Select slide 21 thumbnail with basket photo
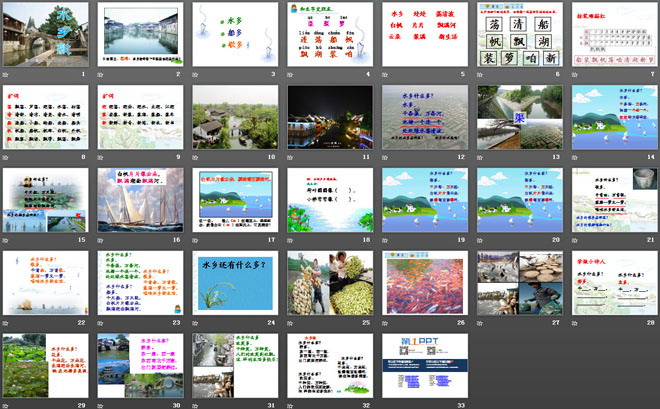The width and height of the screenshot is (660, 409). click(615, 200)
